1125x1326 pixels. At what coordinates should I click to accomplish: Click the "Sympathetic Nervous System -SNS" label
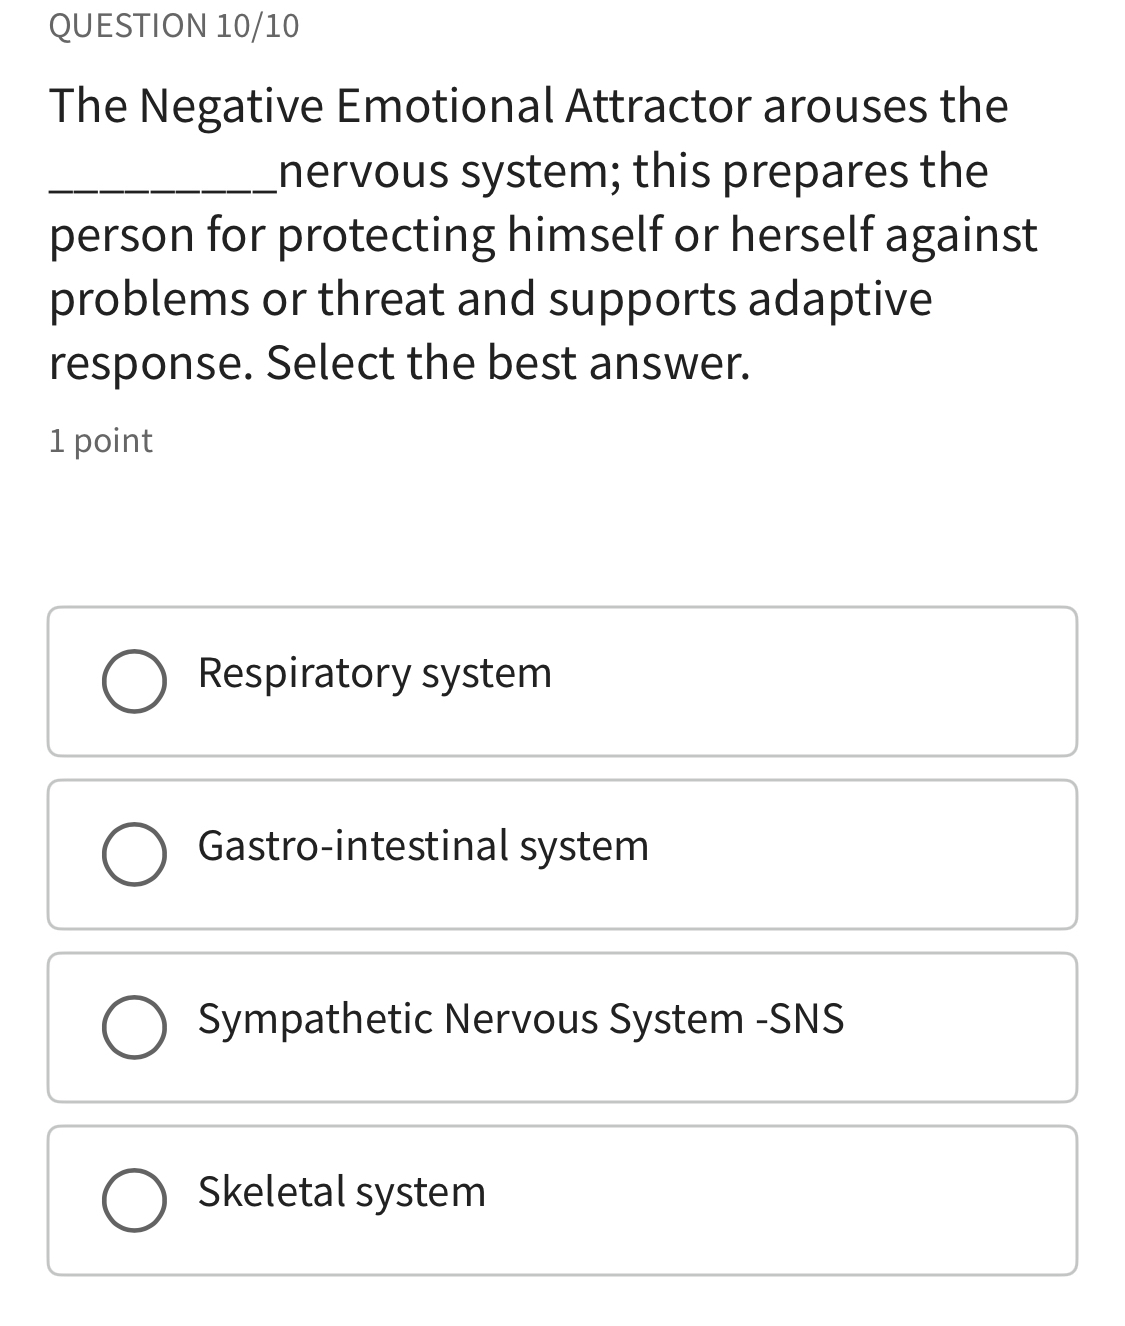(521, 1019)
